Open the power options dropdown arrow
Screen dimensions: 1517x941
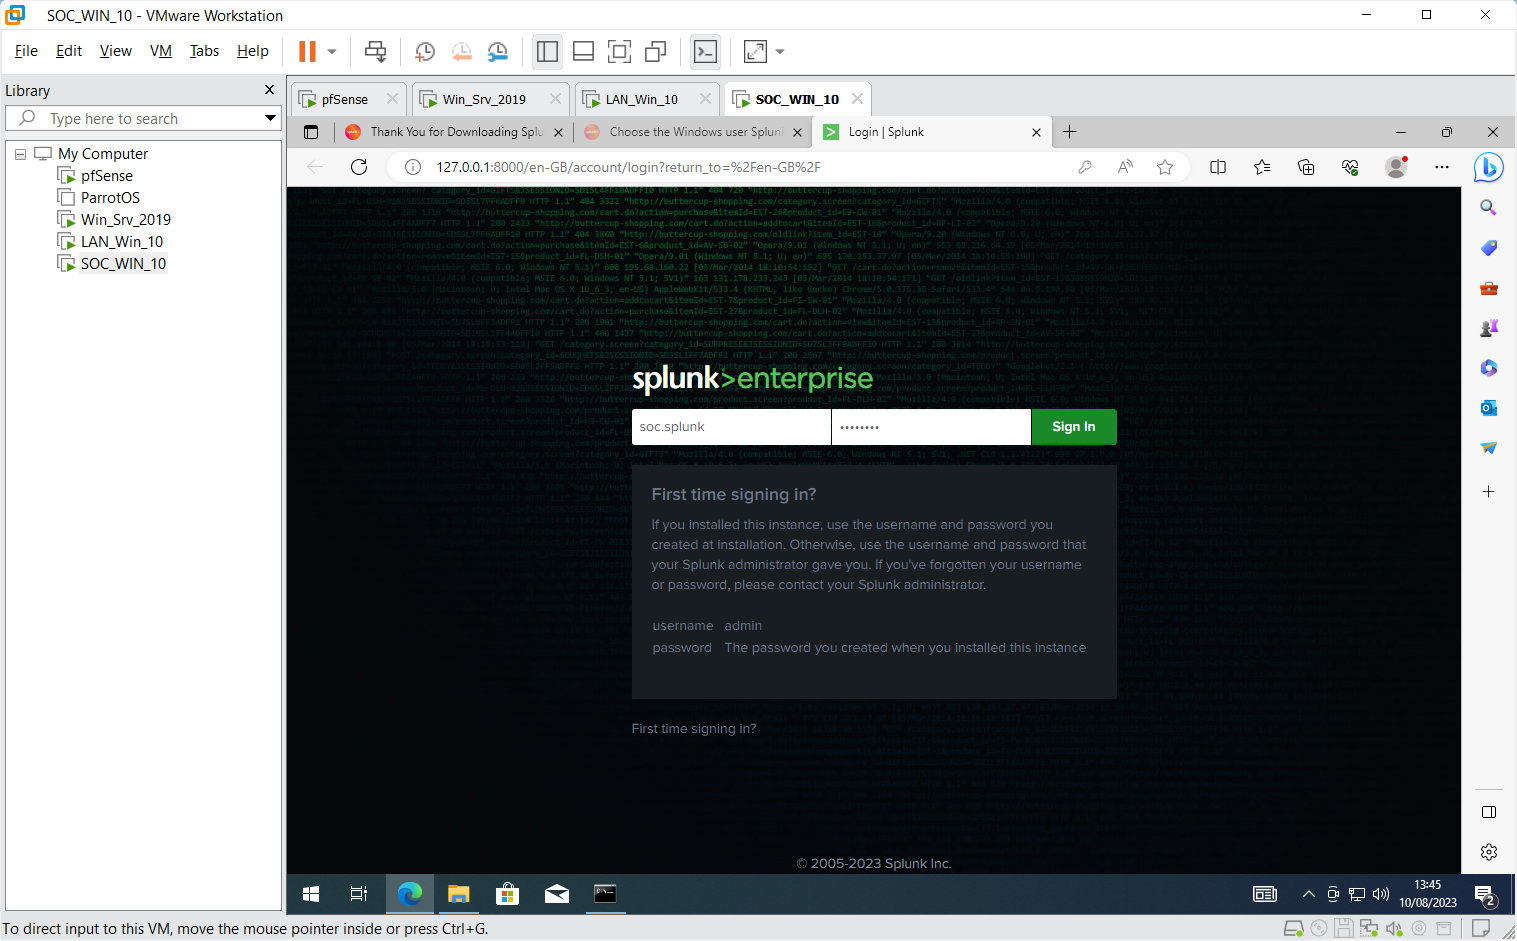[332, 51]
